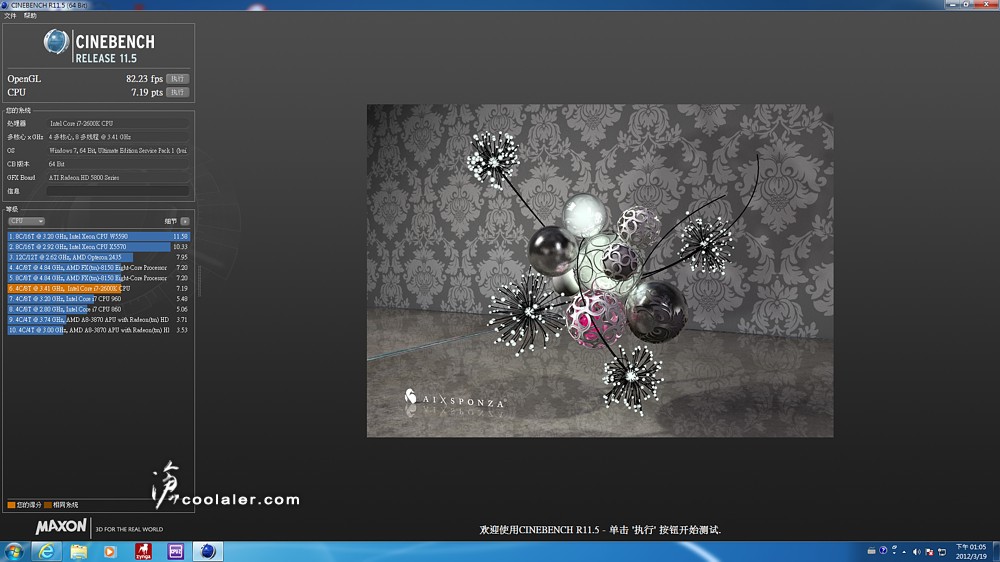The height and width of the screenshot is (562, 1000).
Task: Open the CPU-Z app on taskbar
Action: click(x=175, y=551)
